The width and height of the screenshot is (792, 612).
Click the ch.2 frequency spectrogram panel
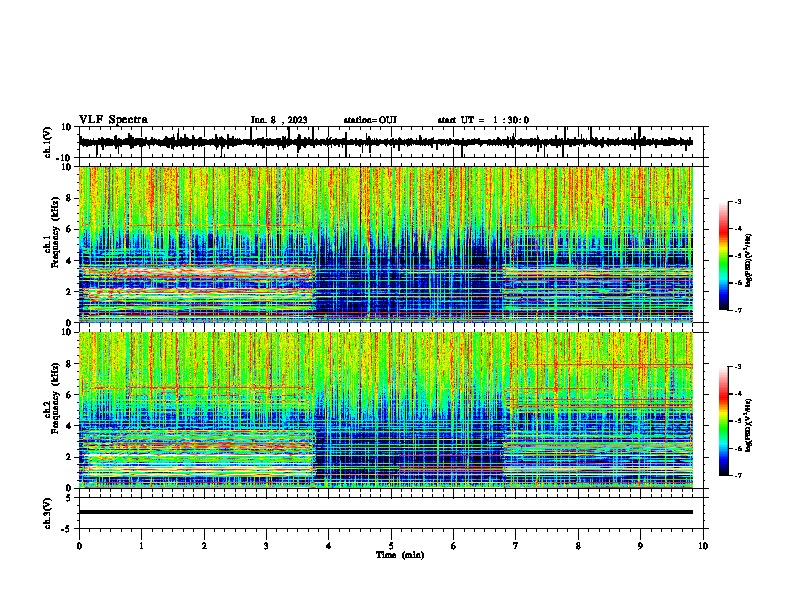386,410
